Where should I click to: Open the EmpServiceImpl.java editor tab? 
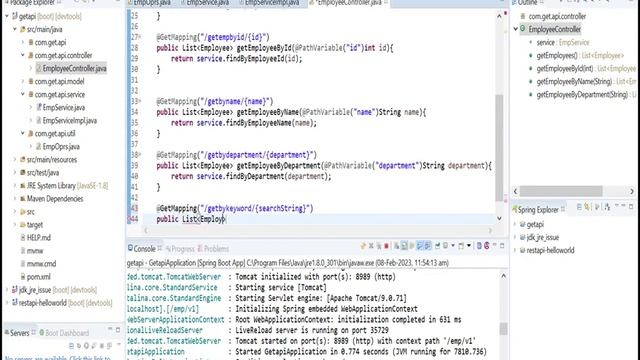pyautogui.click(x=269, y=3)
